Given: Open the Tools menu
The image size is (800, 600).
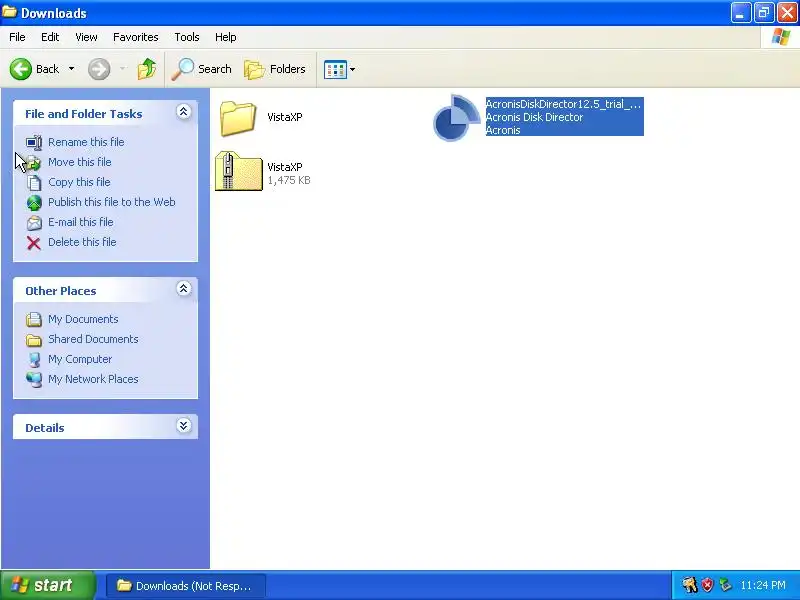Looking at the screenshot, I should pyautogui.click(x=187, y=37).
